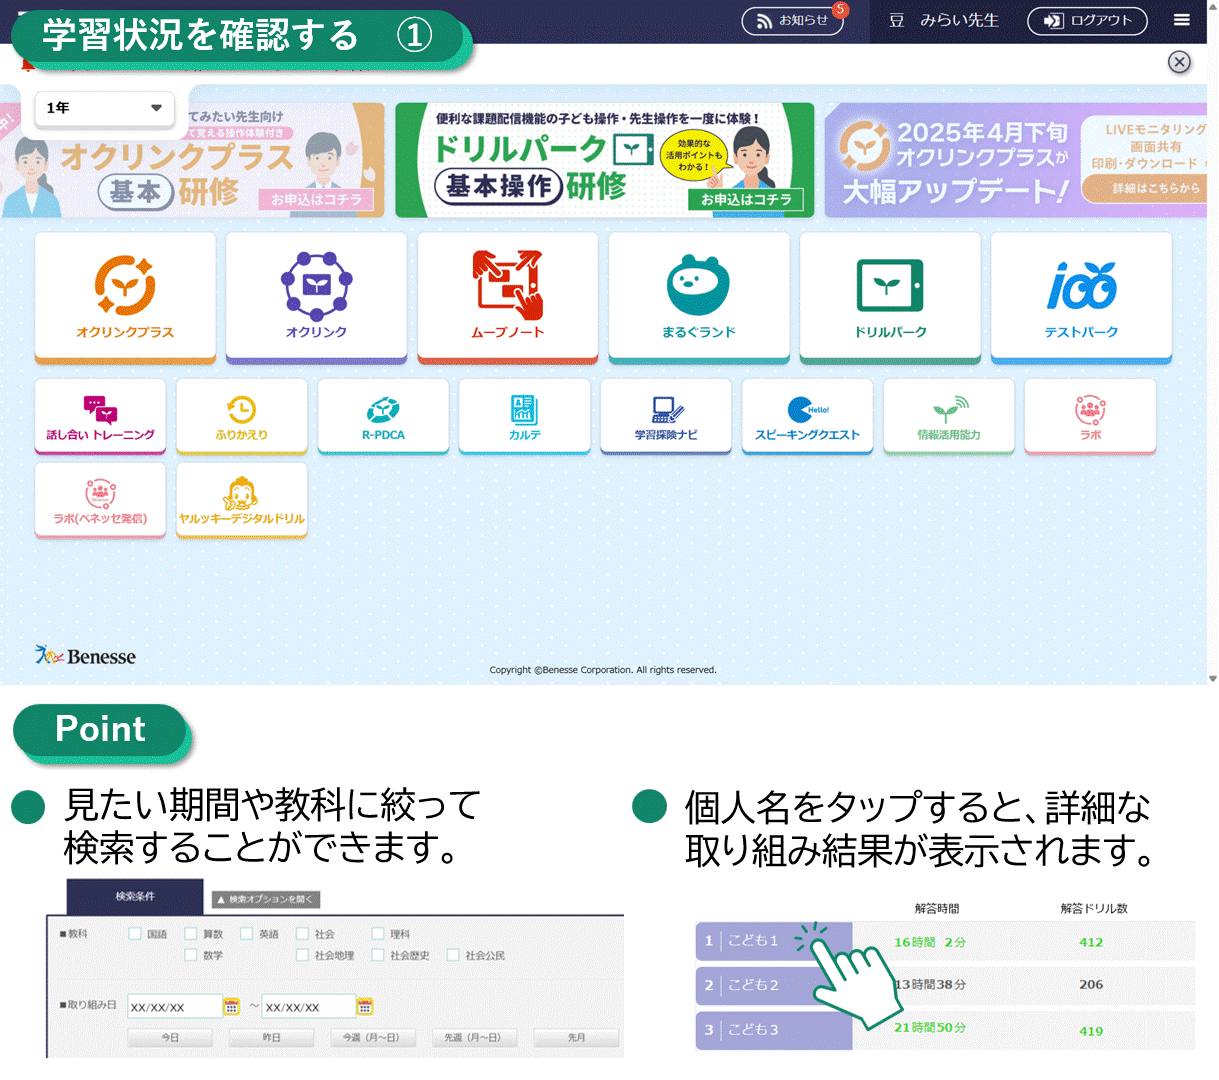
Task: Select the 検索条件 tab
Action: 135,896
